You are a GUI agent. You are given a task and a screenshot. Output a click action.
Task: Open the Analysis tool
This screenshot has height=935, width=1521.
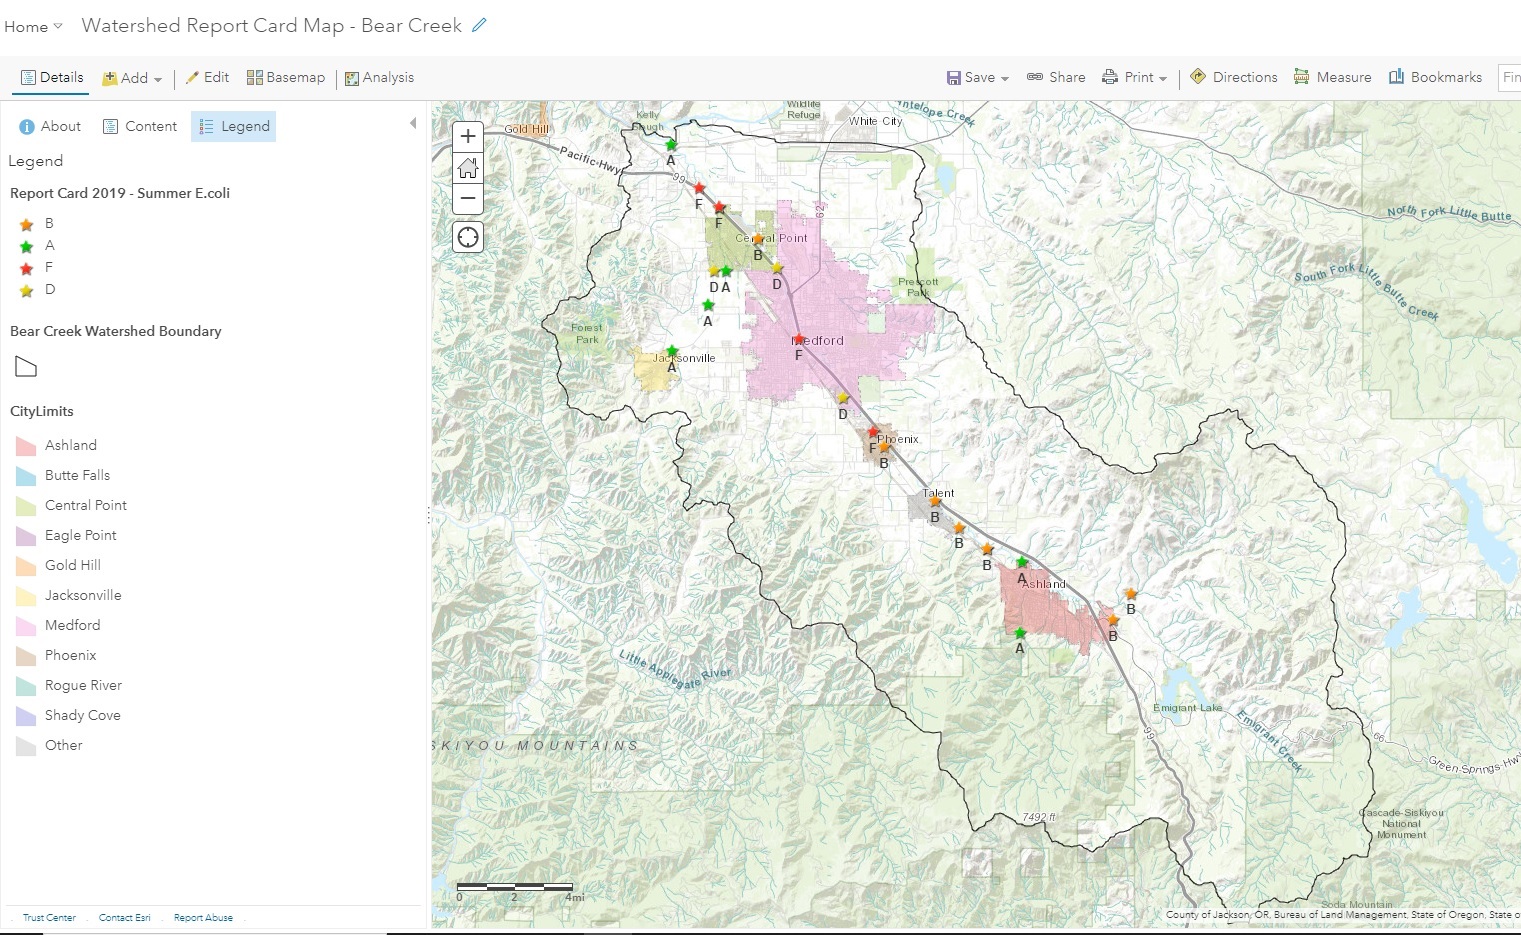coord(379,77)
